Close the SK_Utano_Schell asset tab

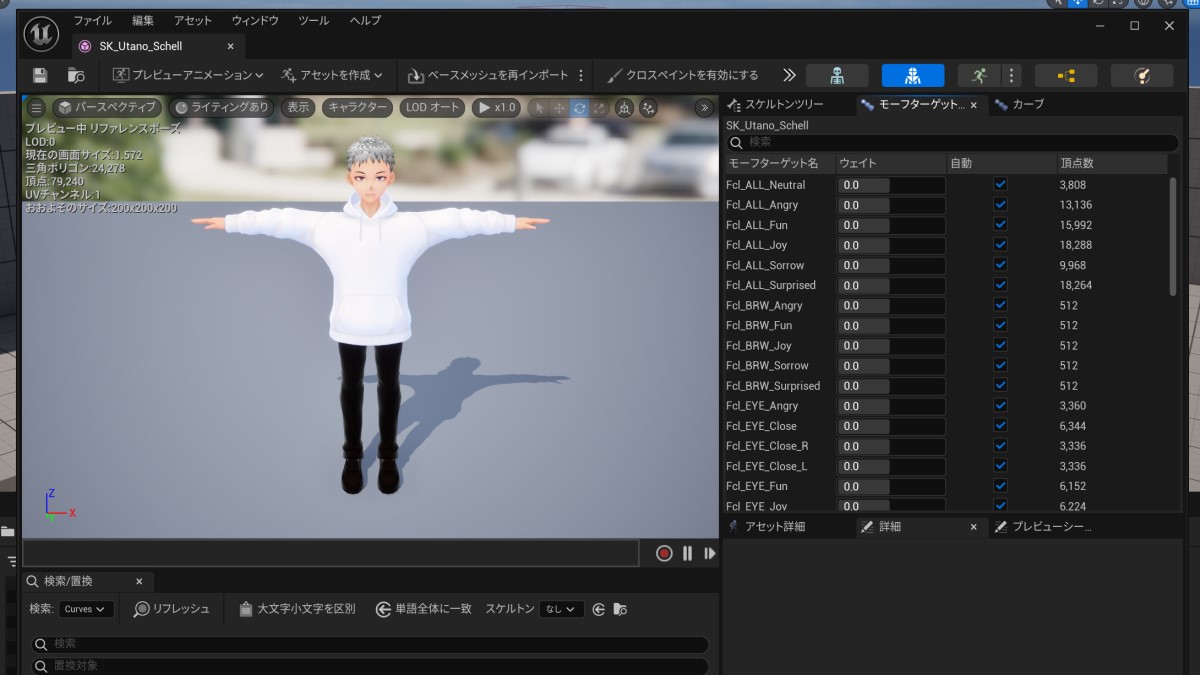point(230,46)
